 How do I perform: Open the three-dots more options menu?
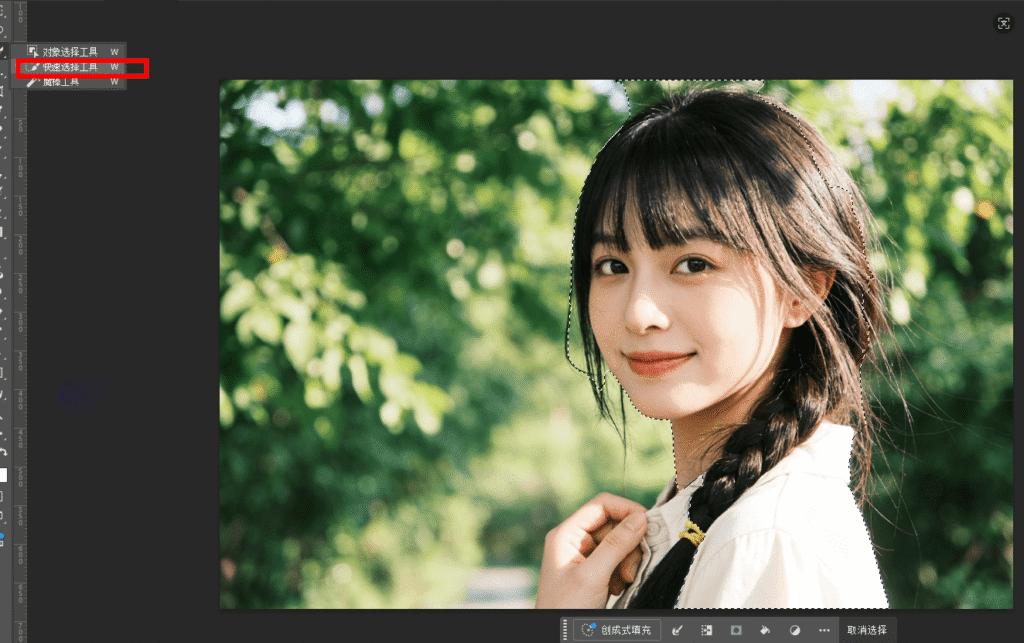pos(824,630)
